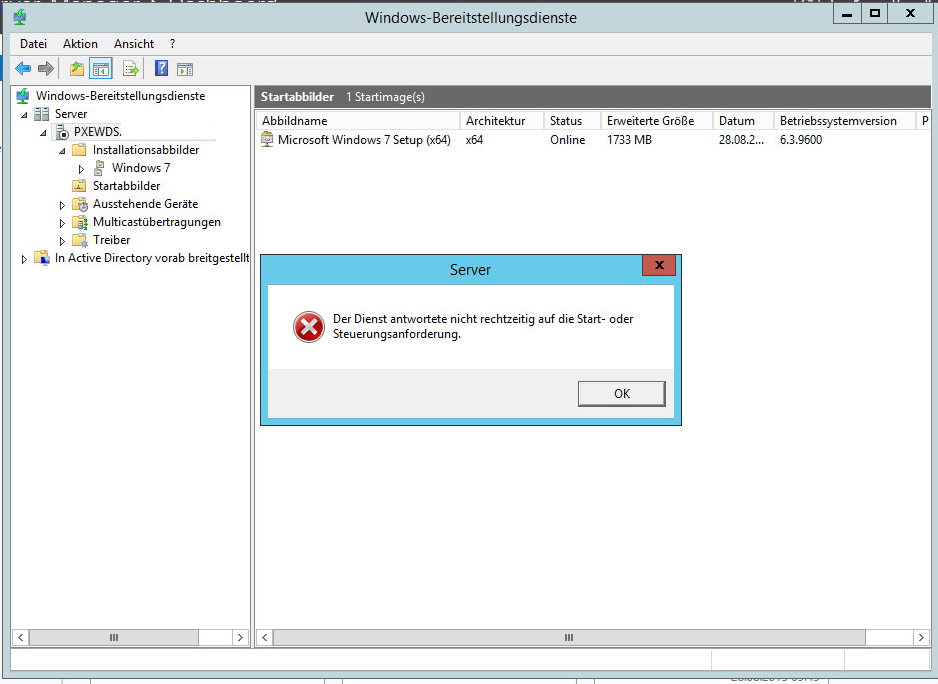Open the Ansicht menu
The image size is (938, 684).
pos(134,44)
